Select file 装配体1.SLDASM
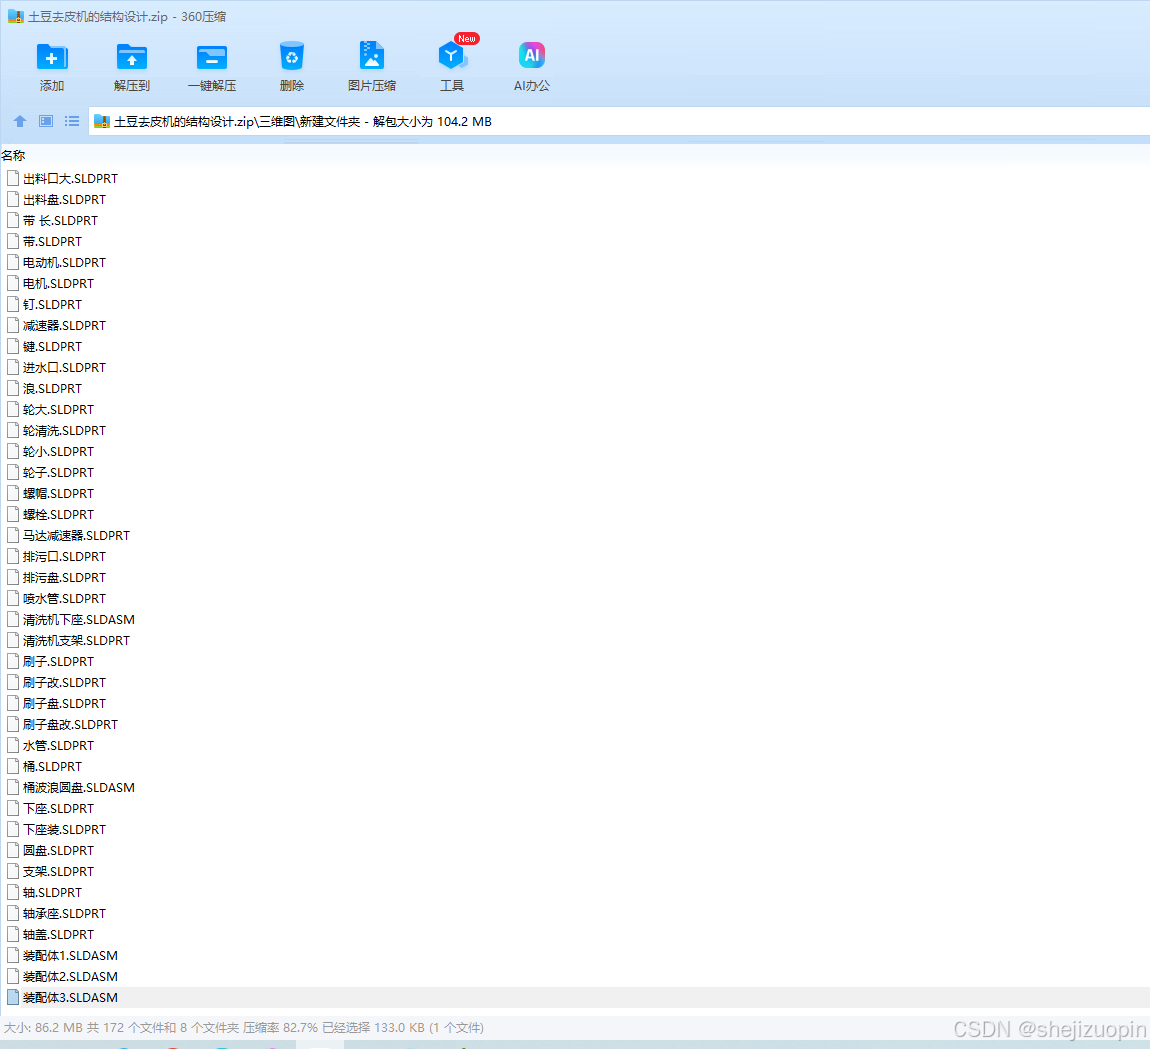The image size is (1150, 1049). pos(70,957)
